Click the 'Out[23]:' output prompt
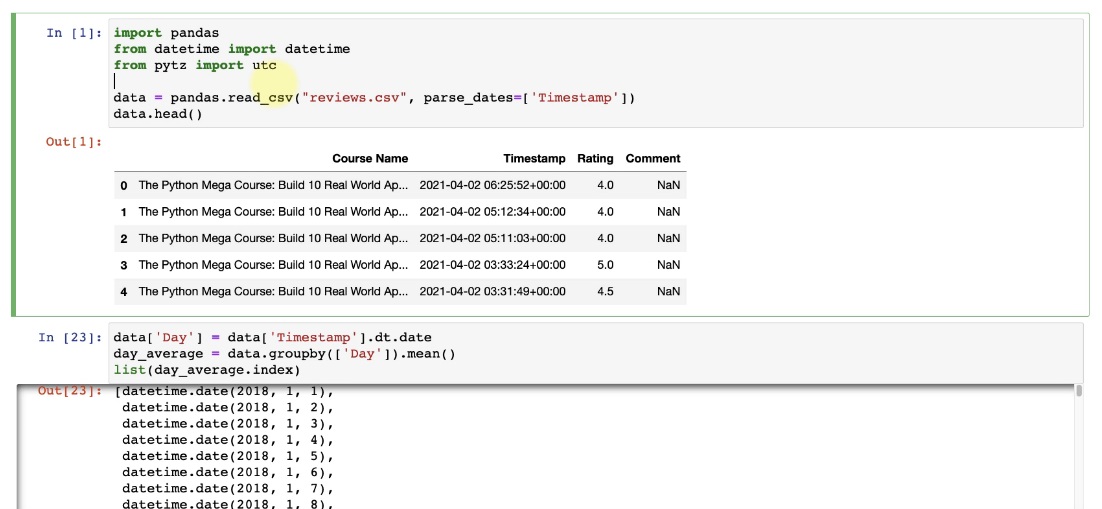Viewport: 1102px width, 509px height. [70, 391]
